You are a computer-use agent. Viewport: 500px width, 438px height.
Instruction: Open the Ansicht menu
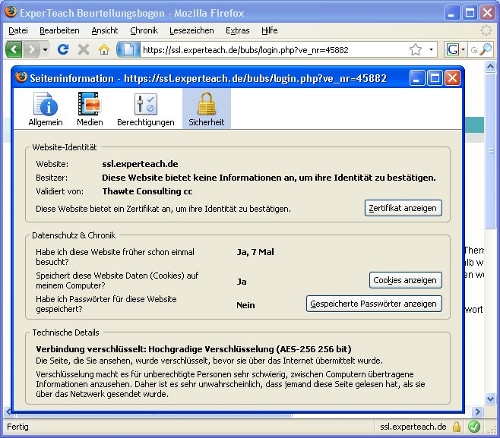click(x=105, y=31)
